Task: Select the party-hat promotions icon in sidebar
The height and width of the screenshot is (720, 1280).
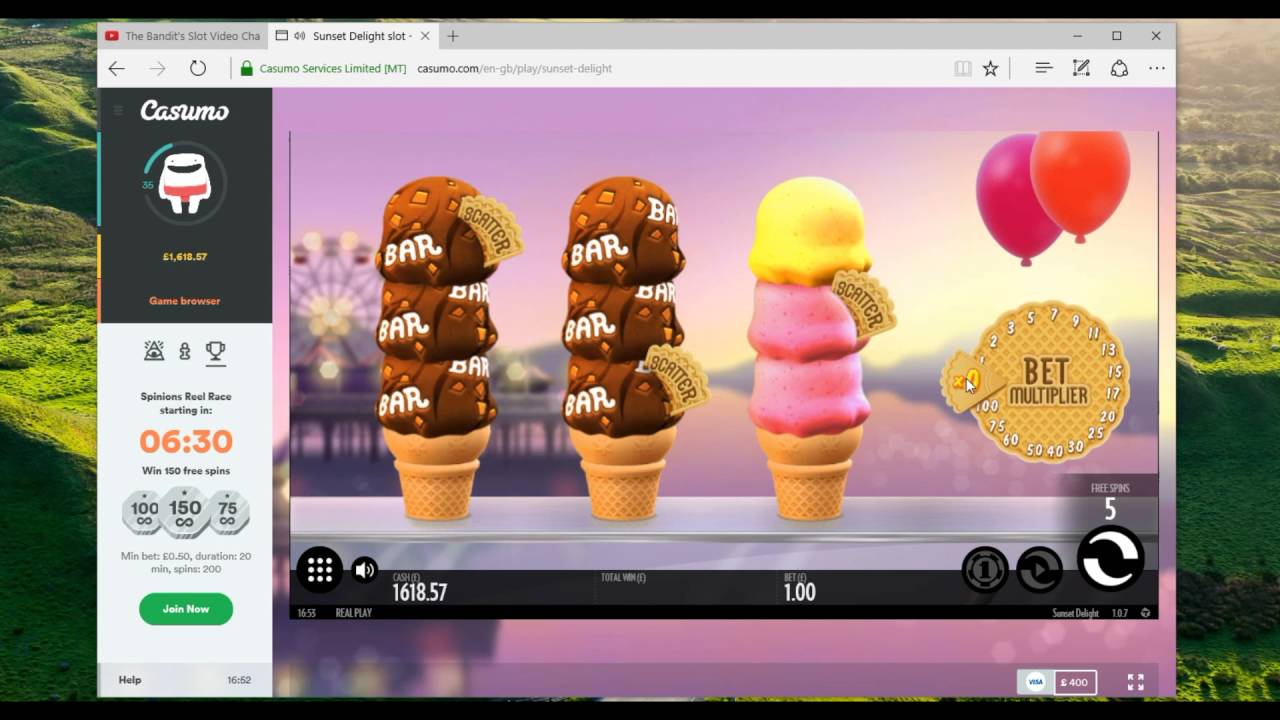Action: [x=154, y=351]
